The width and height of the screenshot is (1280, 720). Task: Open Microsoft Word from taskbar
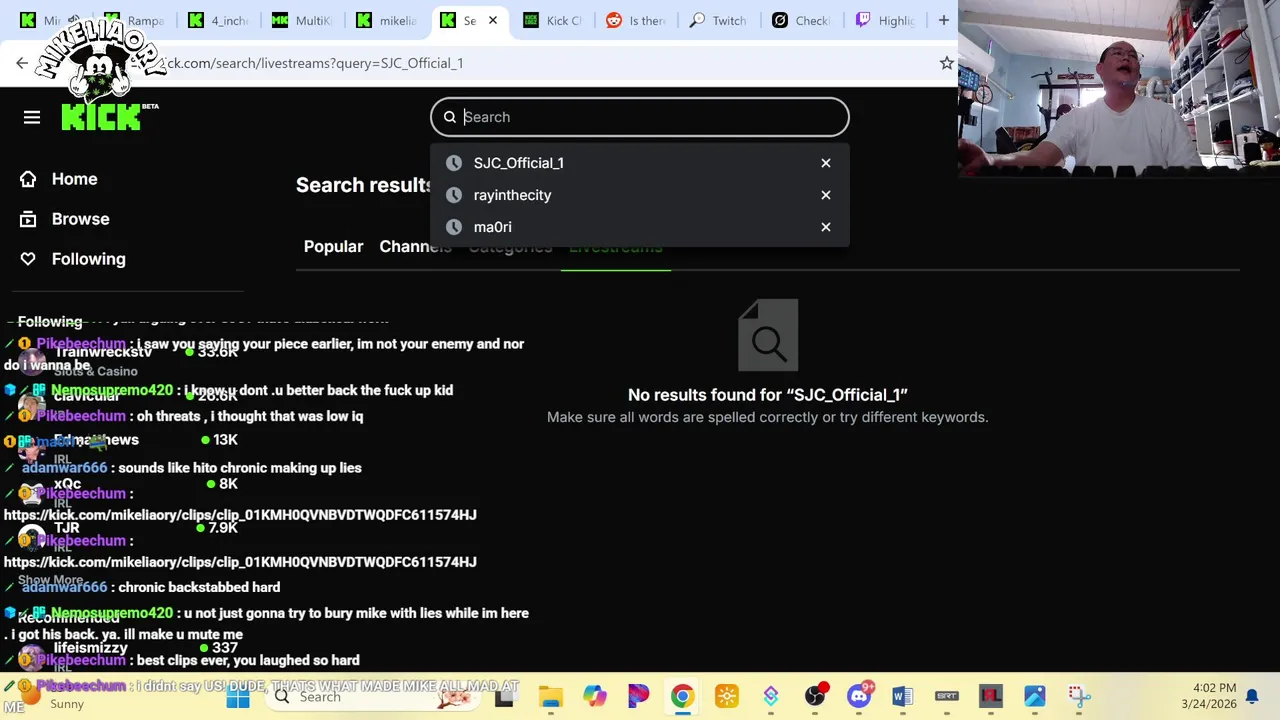[x=902, y=697]
